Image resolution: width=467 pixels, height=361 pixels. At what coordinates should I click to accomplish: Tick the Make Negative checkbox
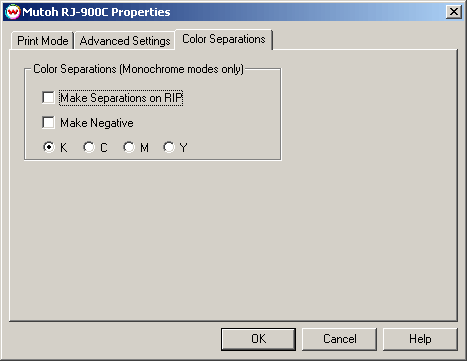48,122
